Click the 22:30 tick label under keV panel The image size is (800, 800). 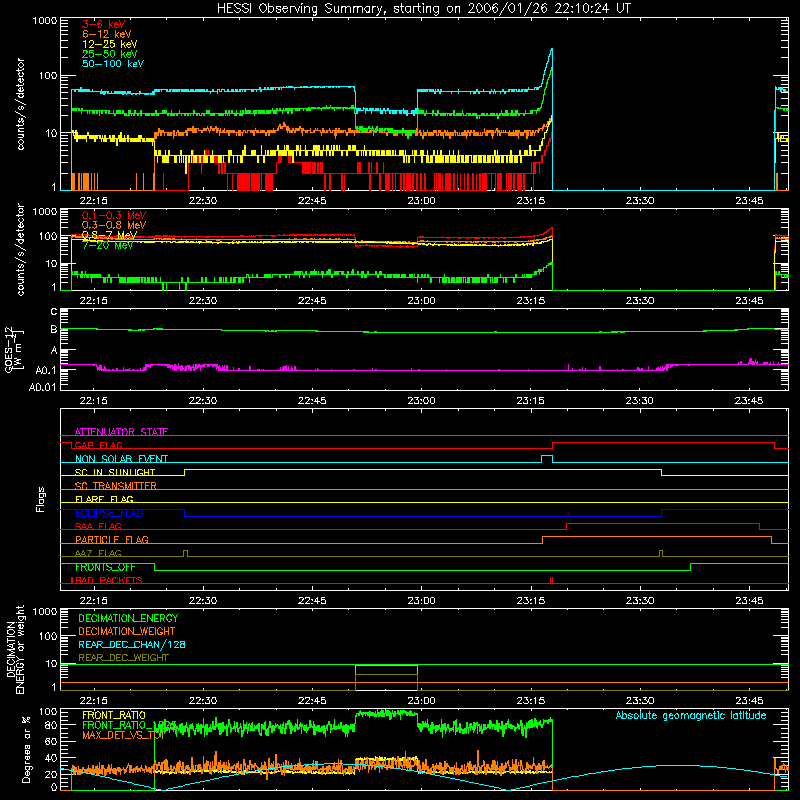203,201
